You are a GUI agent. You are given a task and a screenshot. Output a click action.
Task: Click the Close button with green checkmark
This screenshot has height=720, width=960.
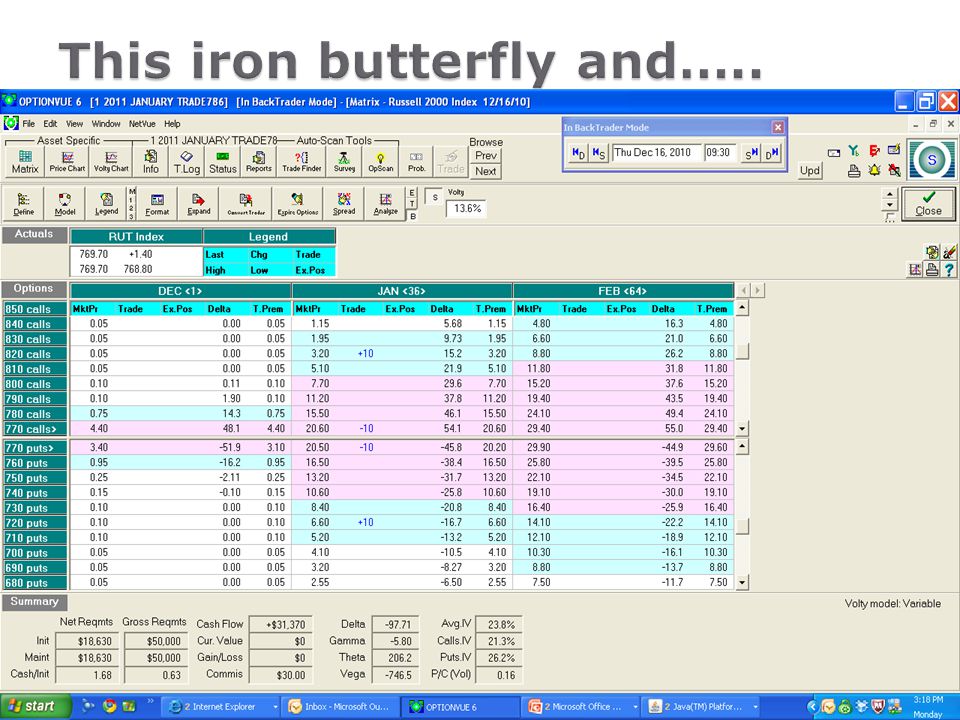(x=928, y=204)
